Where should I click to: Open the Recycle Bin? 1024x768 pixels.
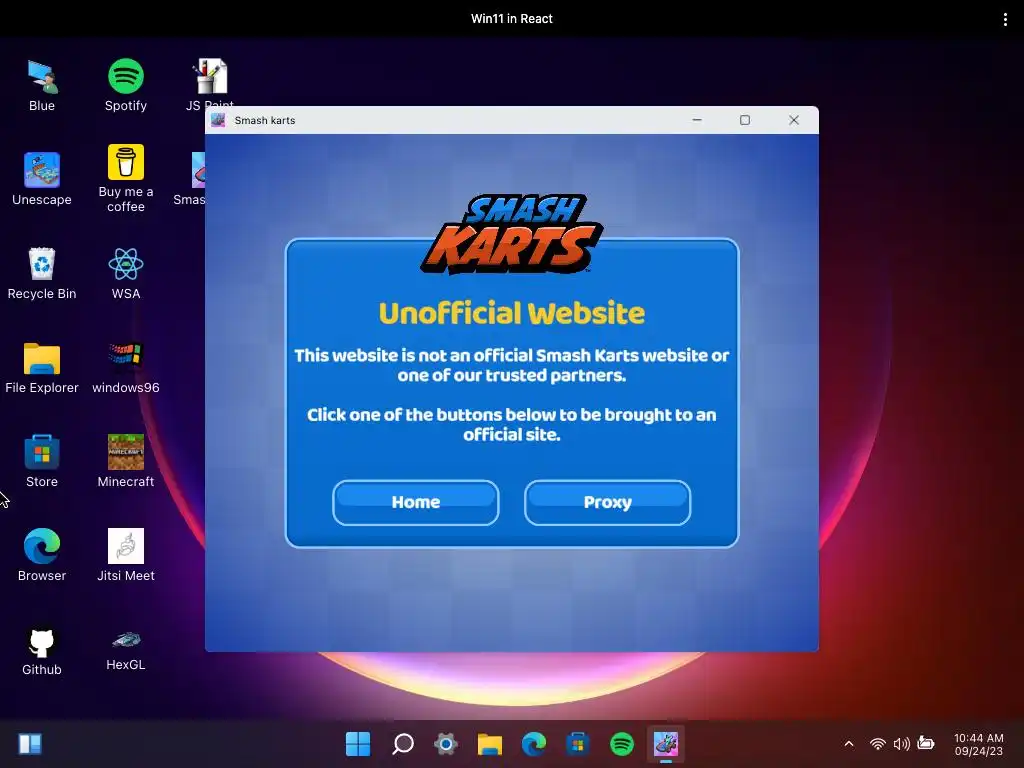click(x=42, y=273)
